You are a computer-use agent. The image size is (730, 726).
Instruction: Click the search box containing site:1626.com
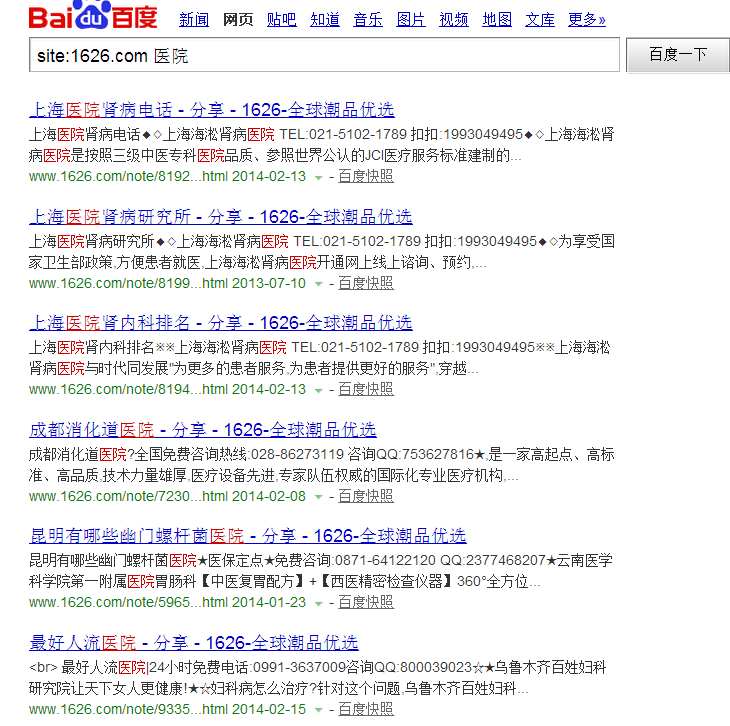coord(324,56)
